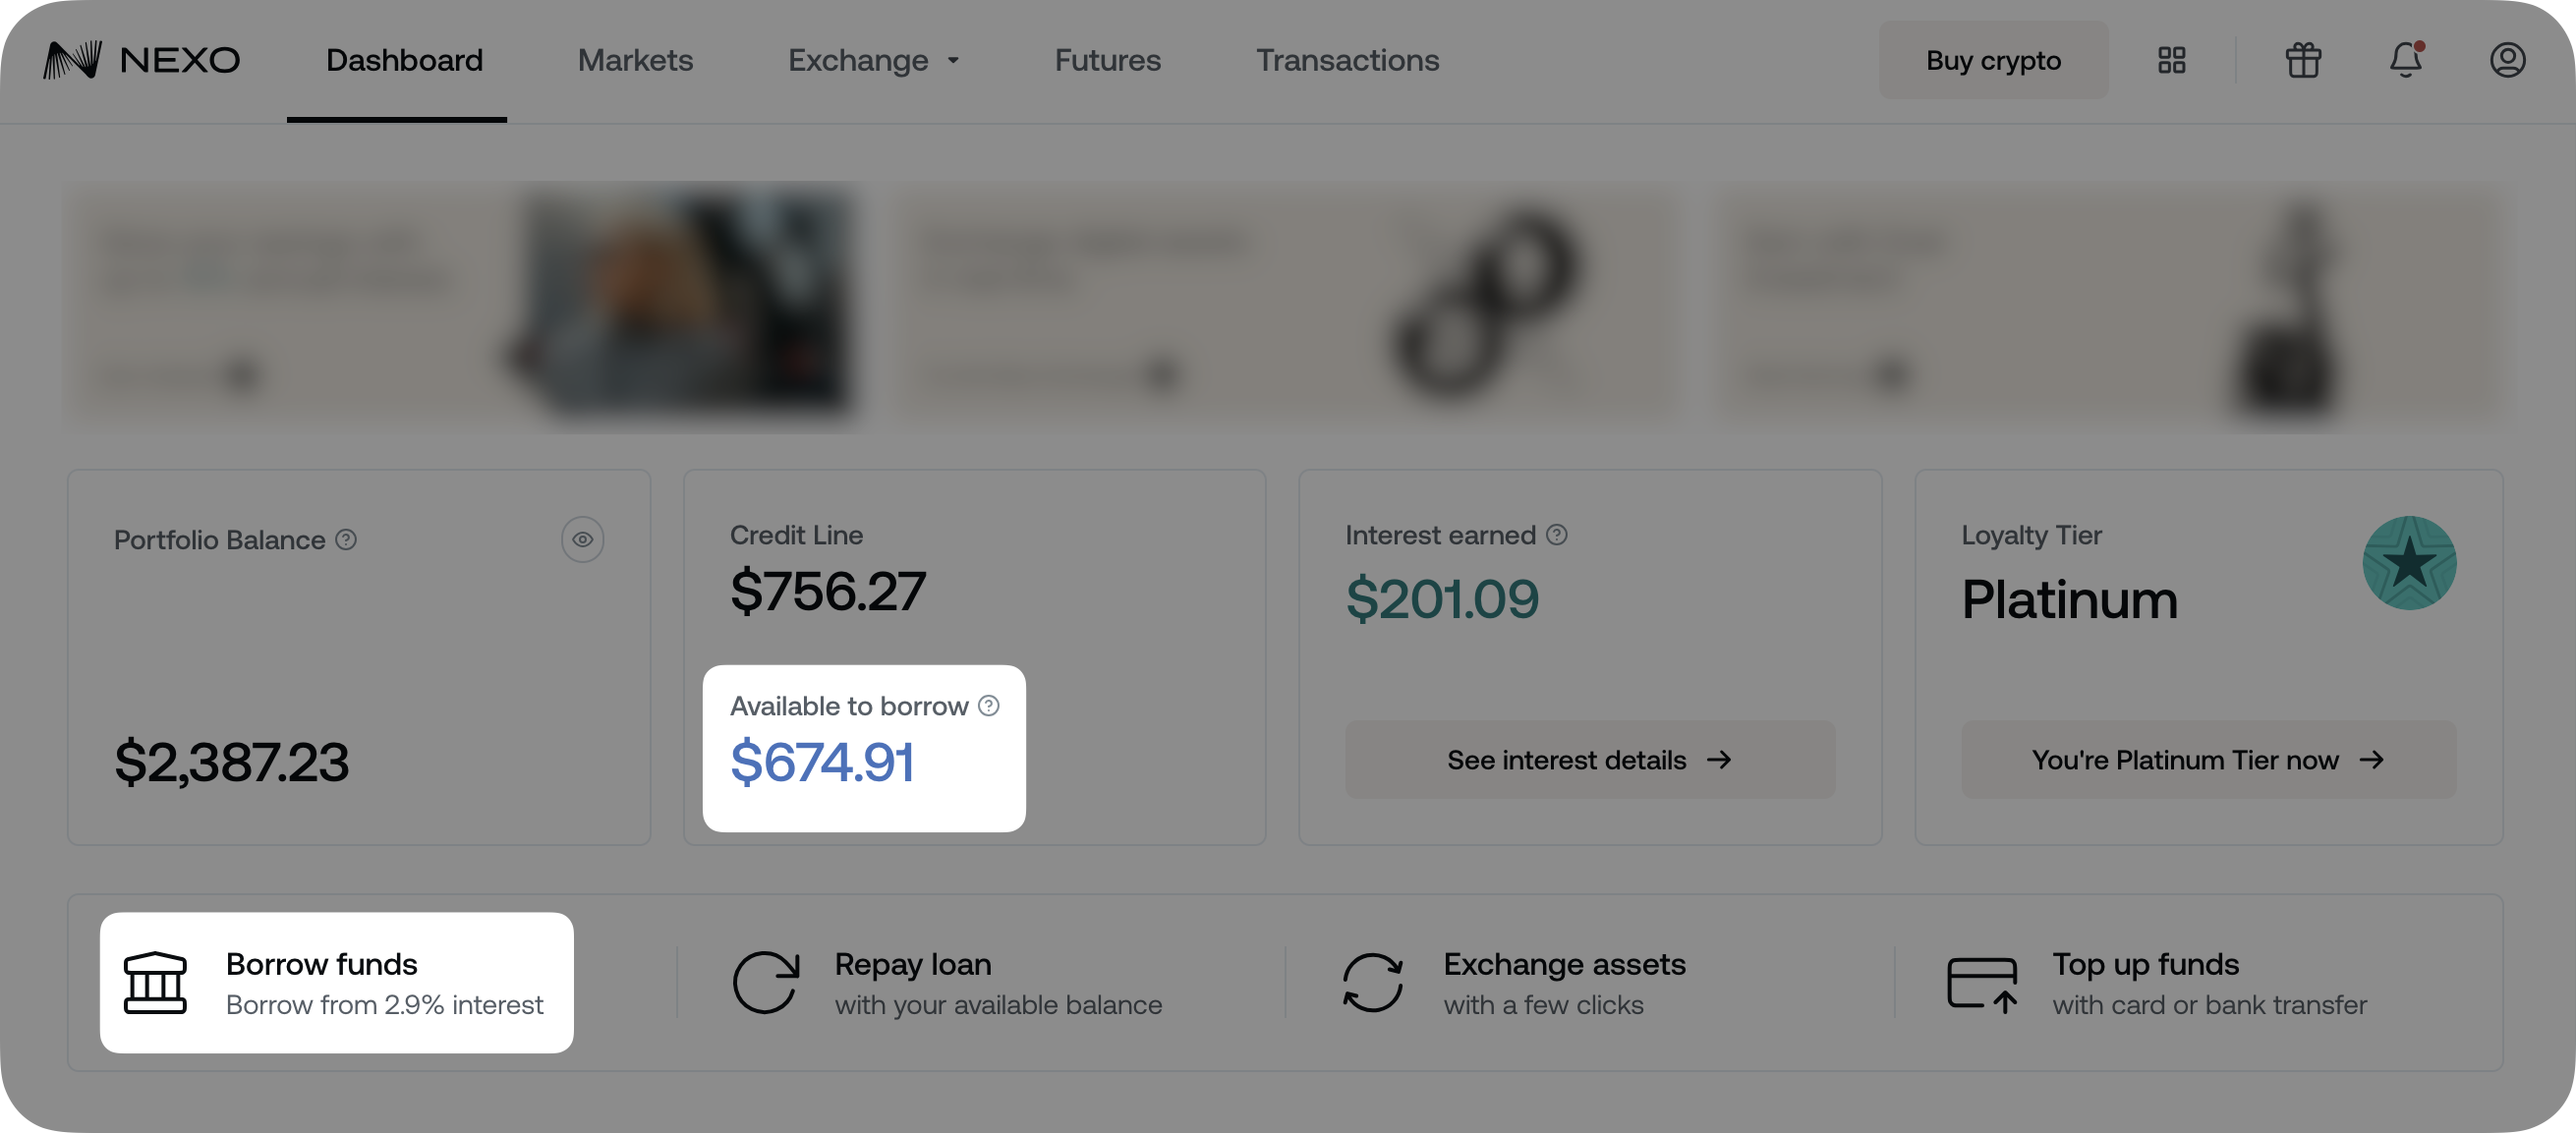
Task: Open the user profile icon
Action: point(2507,61)
